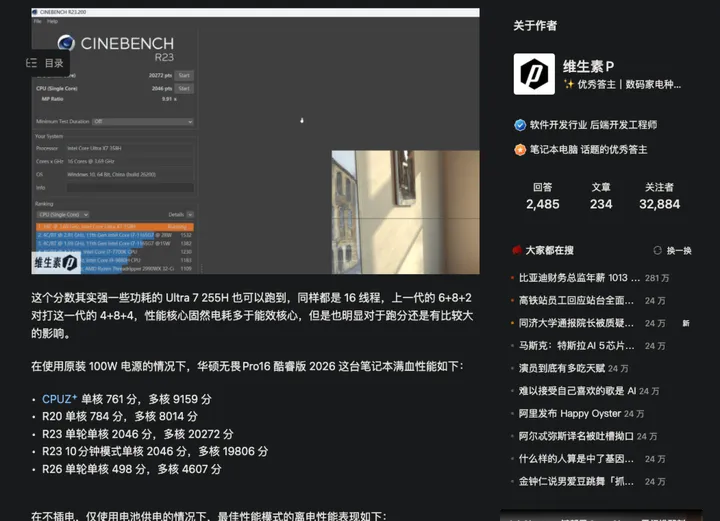This screenshot has height=521, width=720.
Task: Open author avatar of 维生素P
Action: pos(534,74)
